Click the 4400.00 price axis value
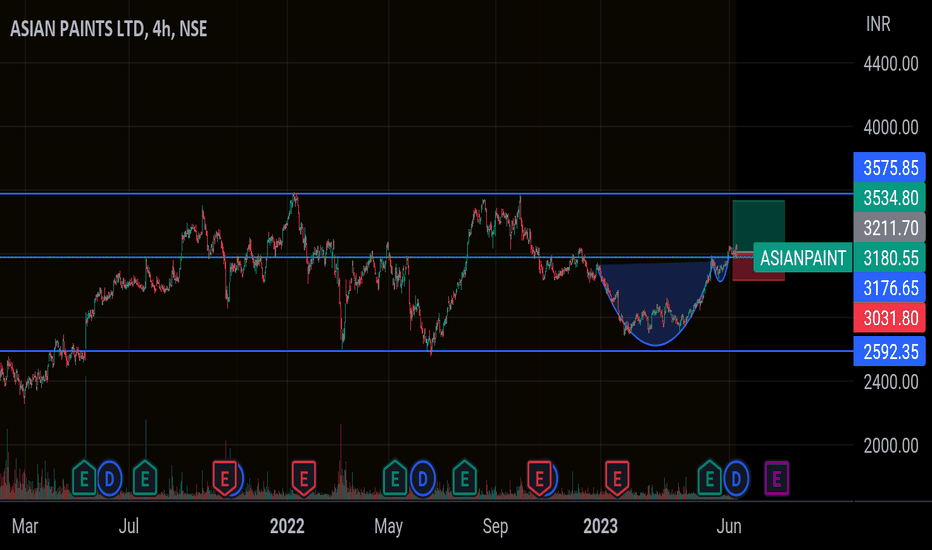This screenshot has height=550, width=932. (890, 64)
